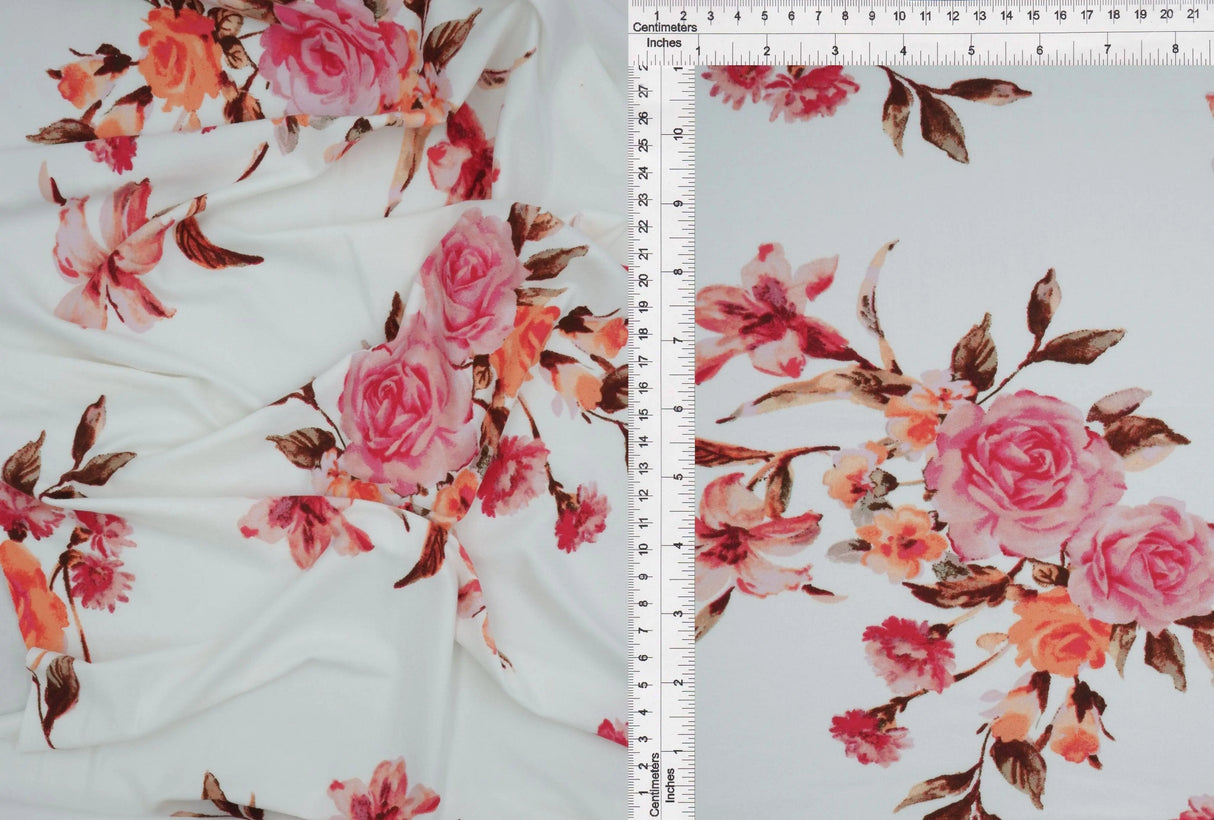1214x820 pixels.
Task: Select the largest pink rose in the flat swatch
Action: tap(1020, 468)
